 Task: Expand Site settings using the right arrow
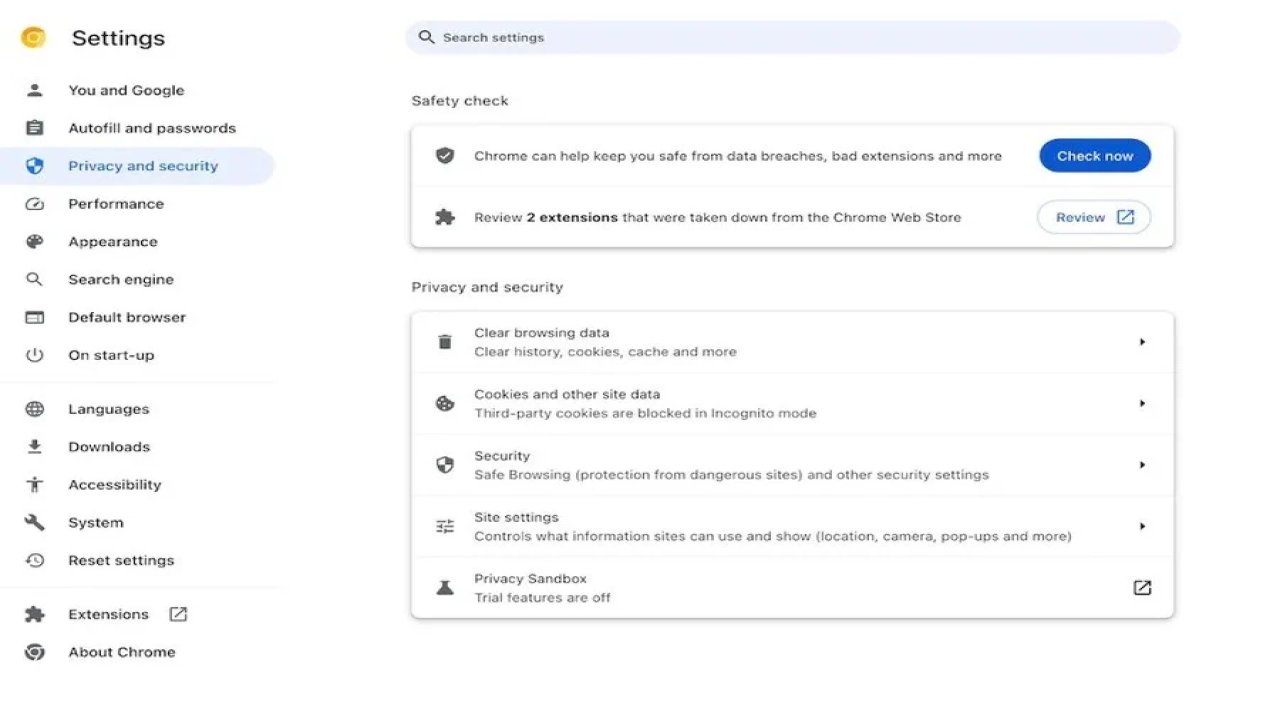1142,526
